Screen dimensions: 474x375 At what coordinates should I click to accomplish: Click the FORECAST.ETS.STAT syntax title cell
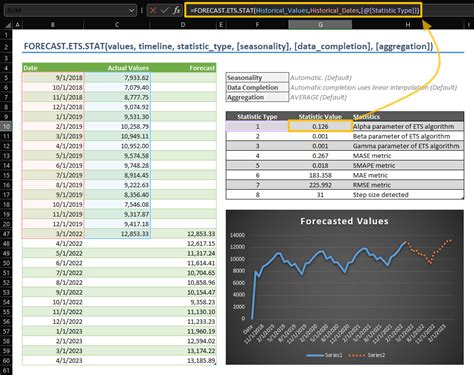tap(229, 46)
